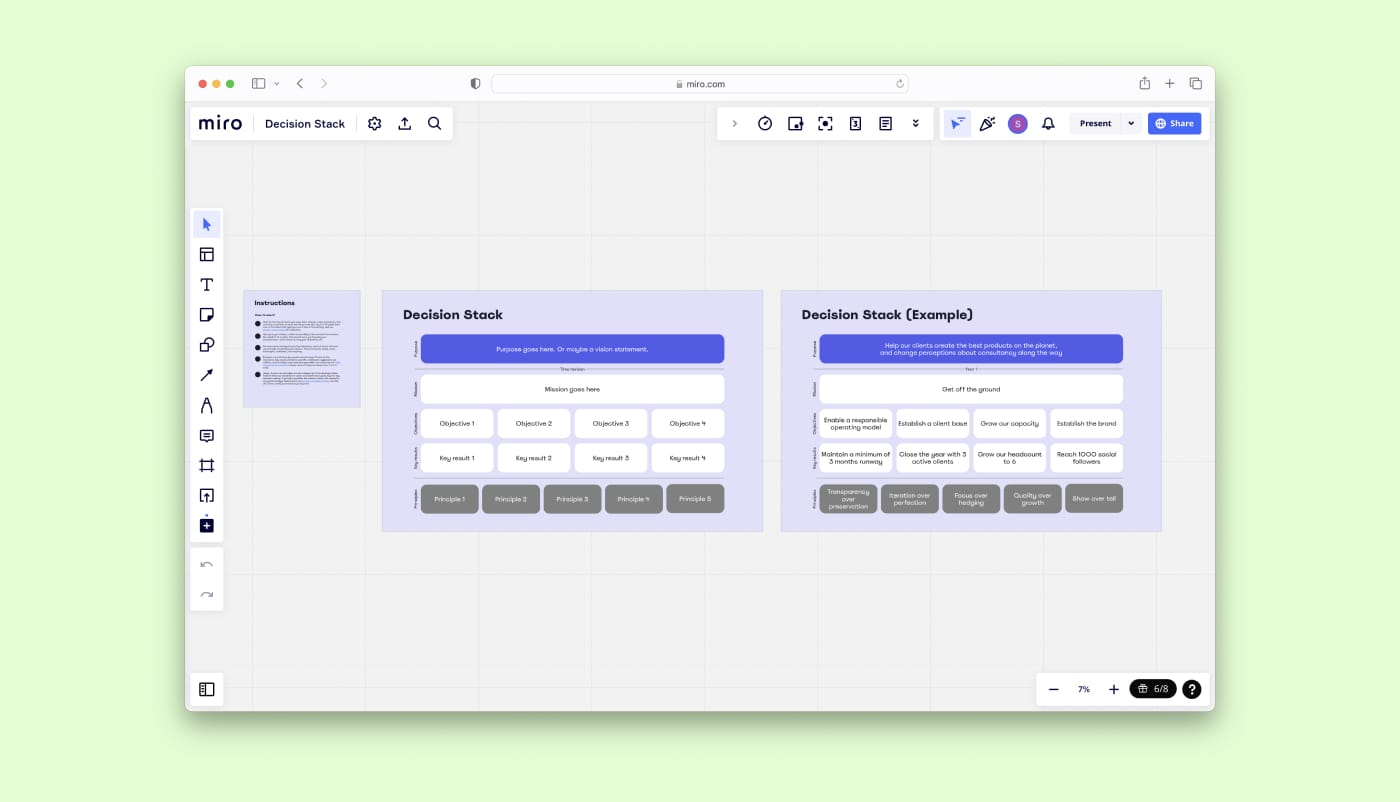
Task: Open search from the board header
Action: point(434,122)
